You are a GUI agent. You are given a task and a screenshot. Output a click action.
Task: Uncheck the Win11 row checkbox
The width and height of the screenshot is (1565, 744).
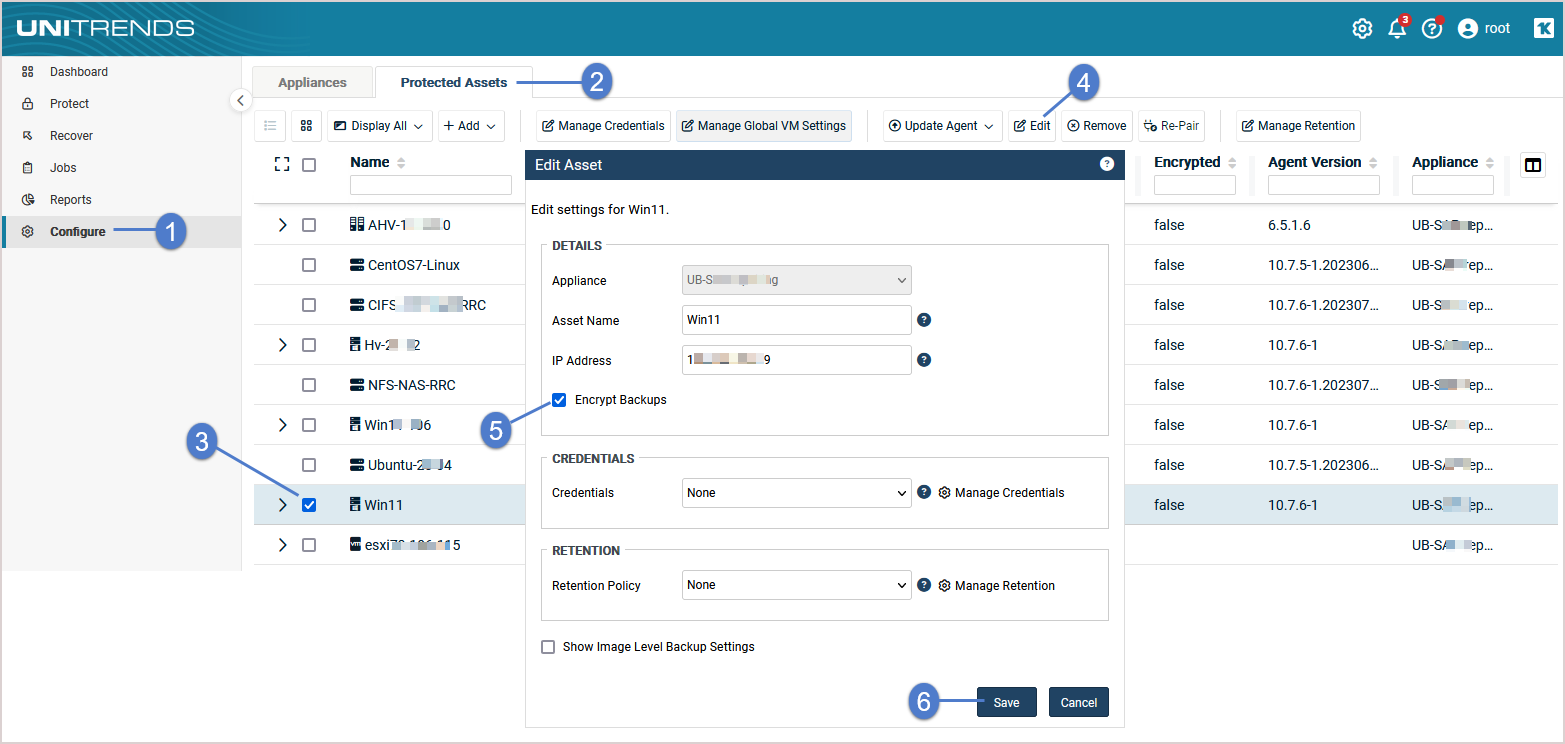point(309,505)
